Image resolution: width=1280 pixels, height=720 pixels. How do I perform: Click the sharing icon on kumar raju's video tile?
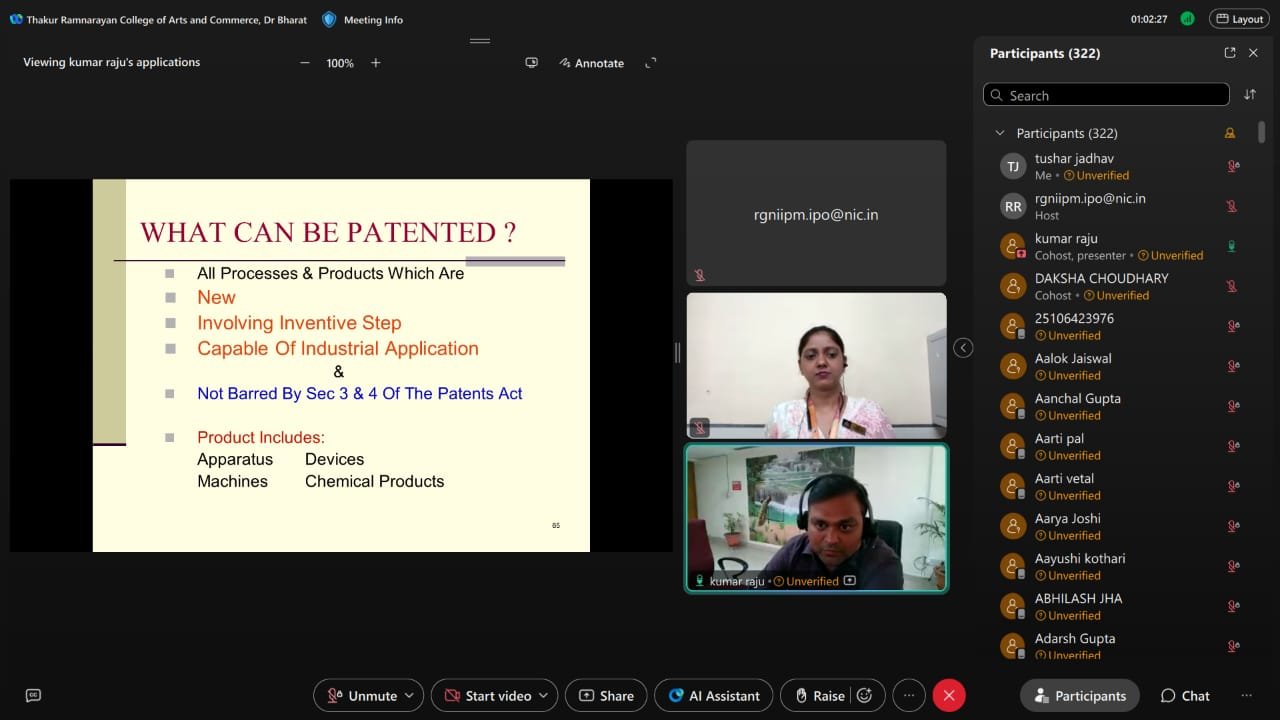click(850, 581)
